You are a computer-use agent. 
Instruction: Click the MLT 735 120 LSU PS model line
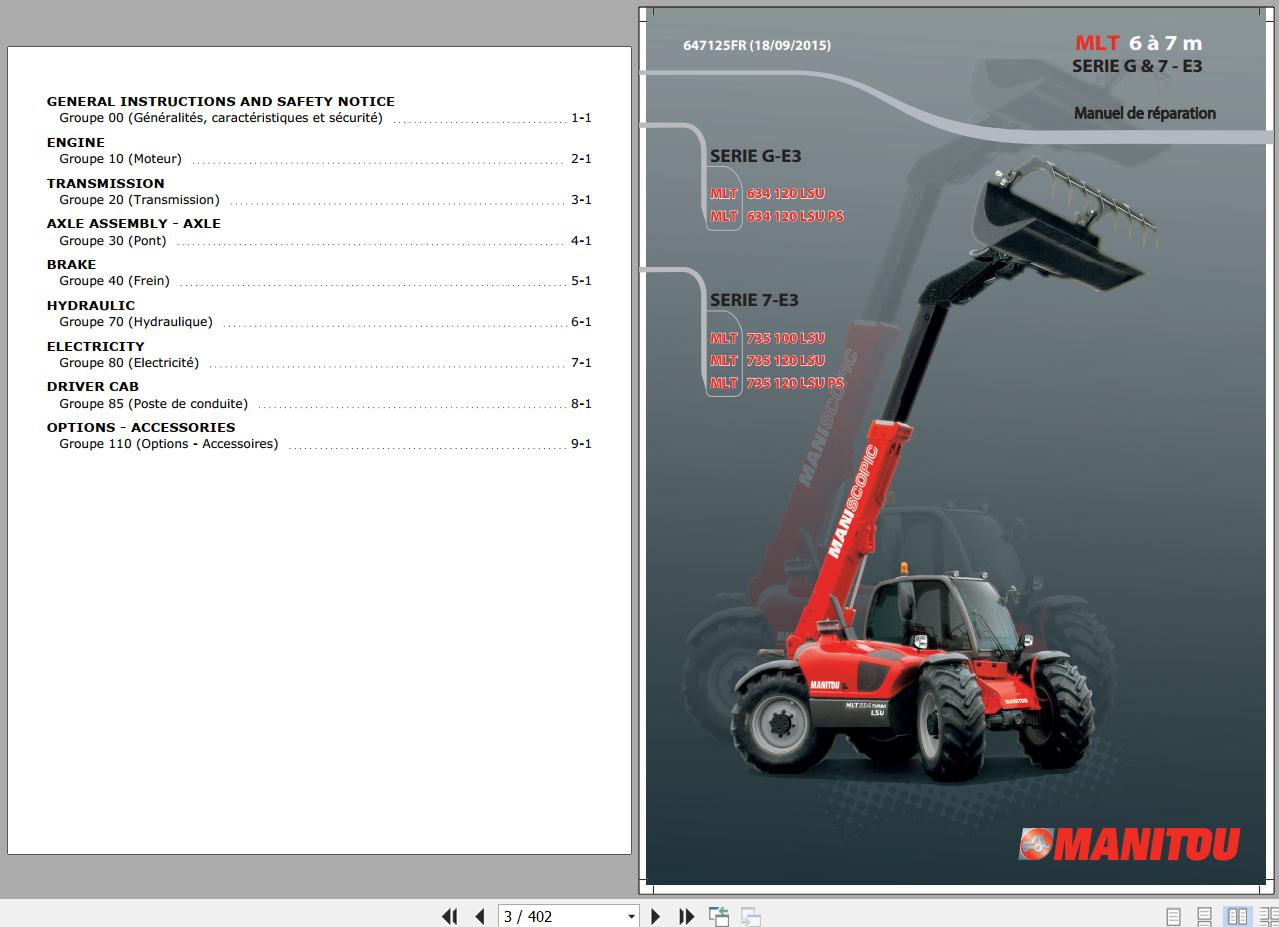777,383
